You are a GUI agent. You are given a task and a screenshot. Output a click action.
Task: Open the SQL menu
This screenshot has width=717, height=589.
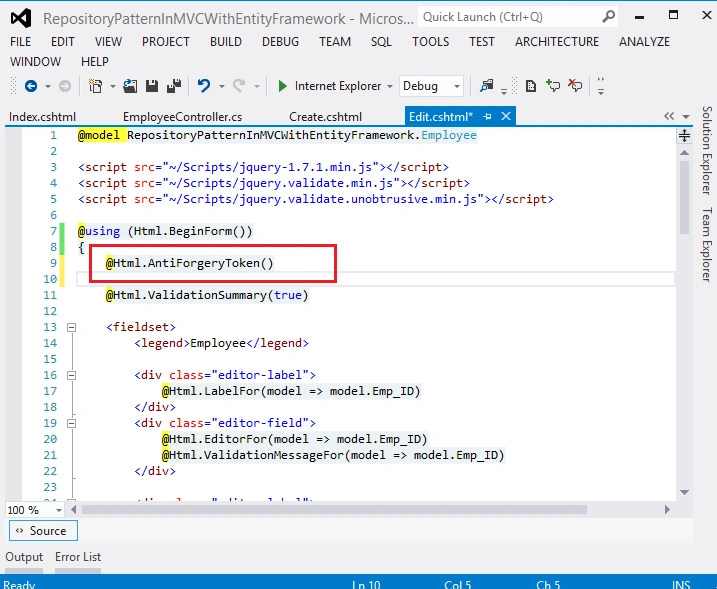[x=381, y=42]
